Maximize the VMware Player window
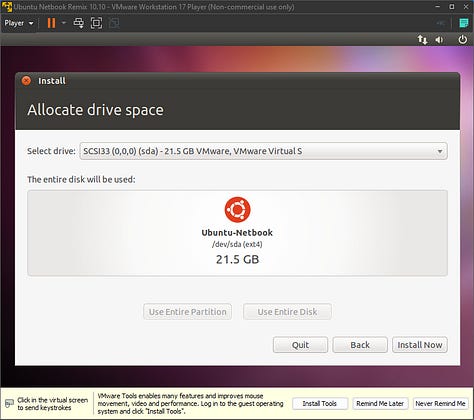This screenshot has height=420, width=474. pyautogui.click(x=452, y=6)
